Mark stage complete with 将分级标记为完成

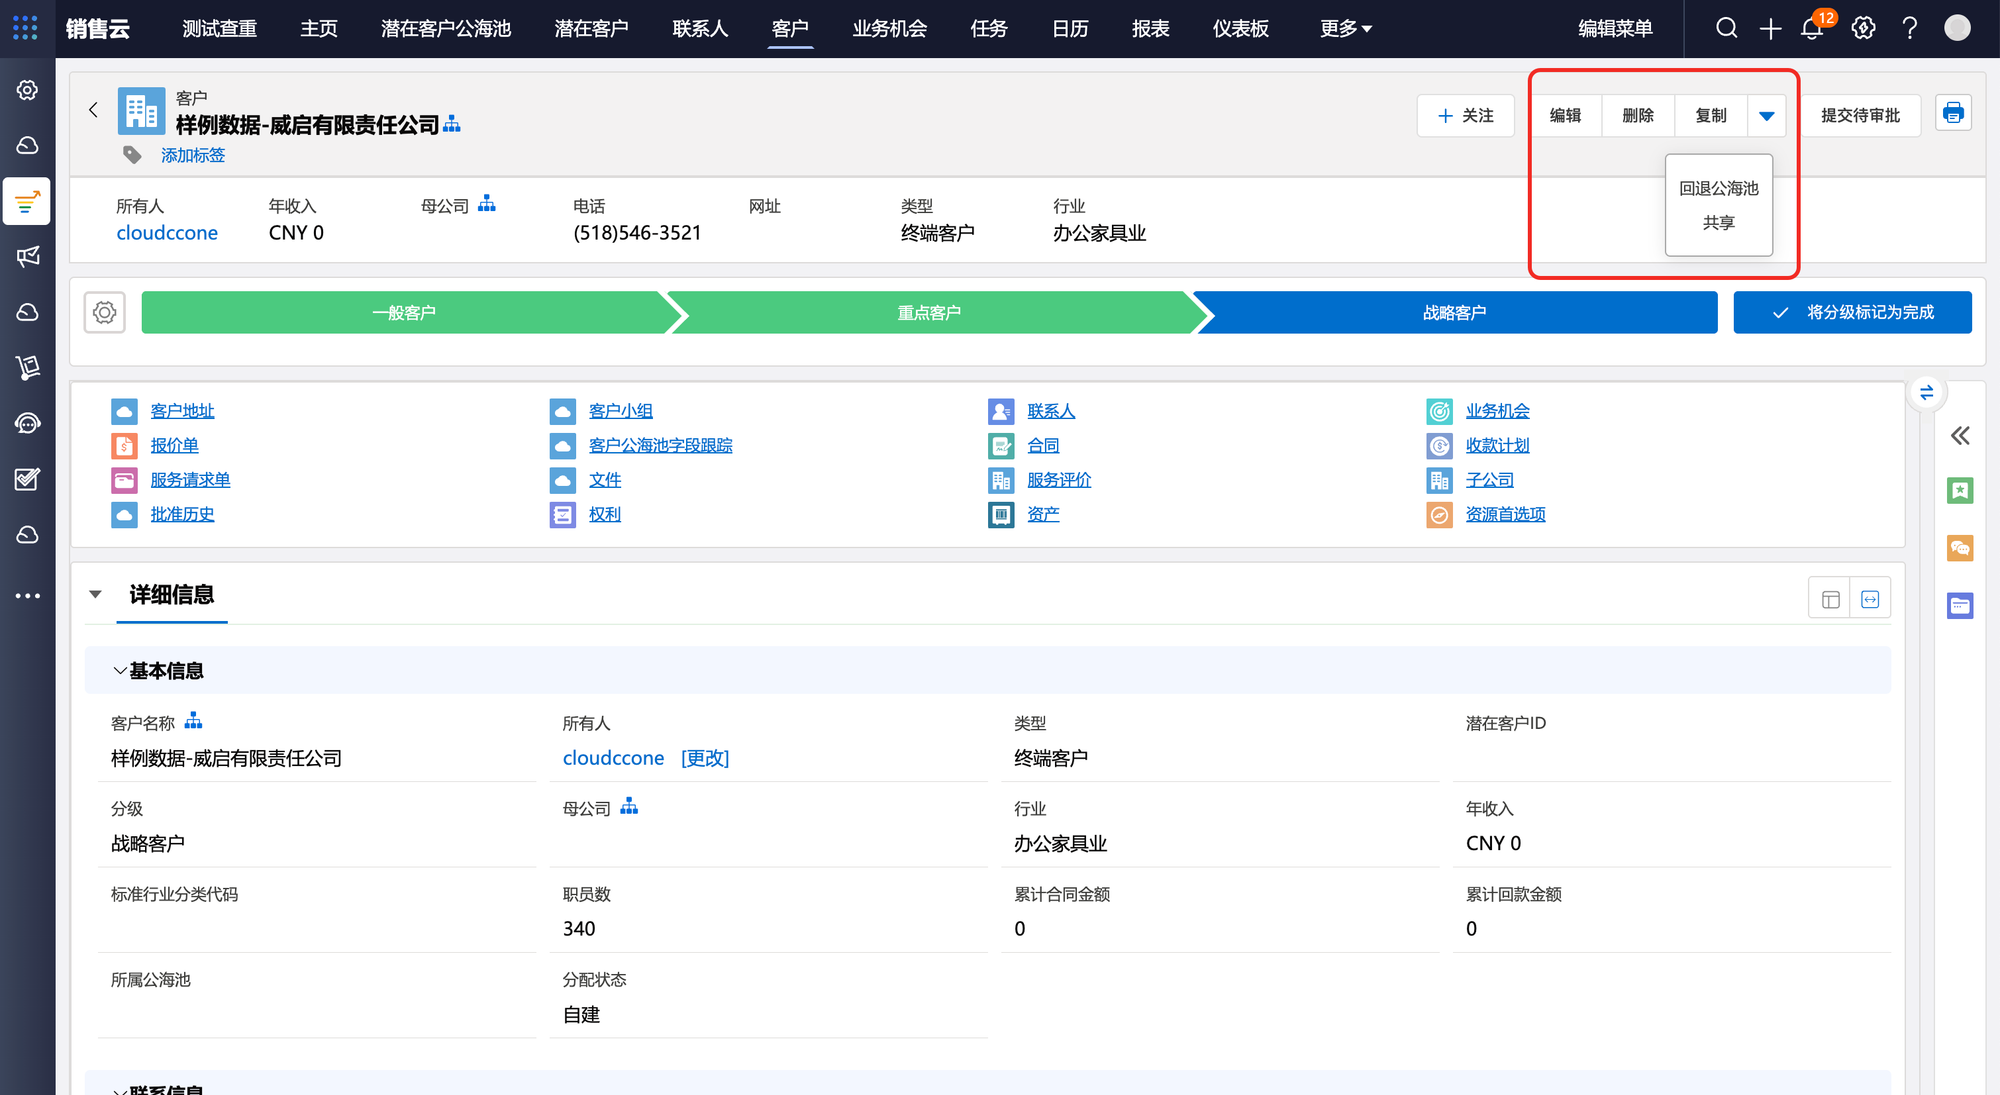(x=1852, y=313)
